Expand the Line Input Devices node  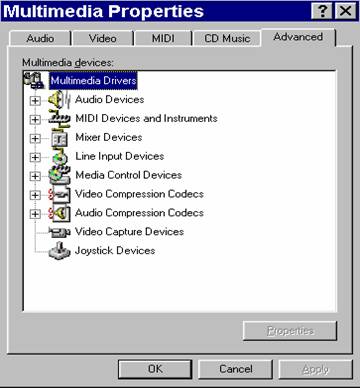click(35, 157)
